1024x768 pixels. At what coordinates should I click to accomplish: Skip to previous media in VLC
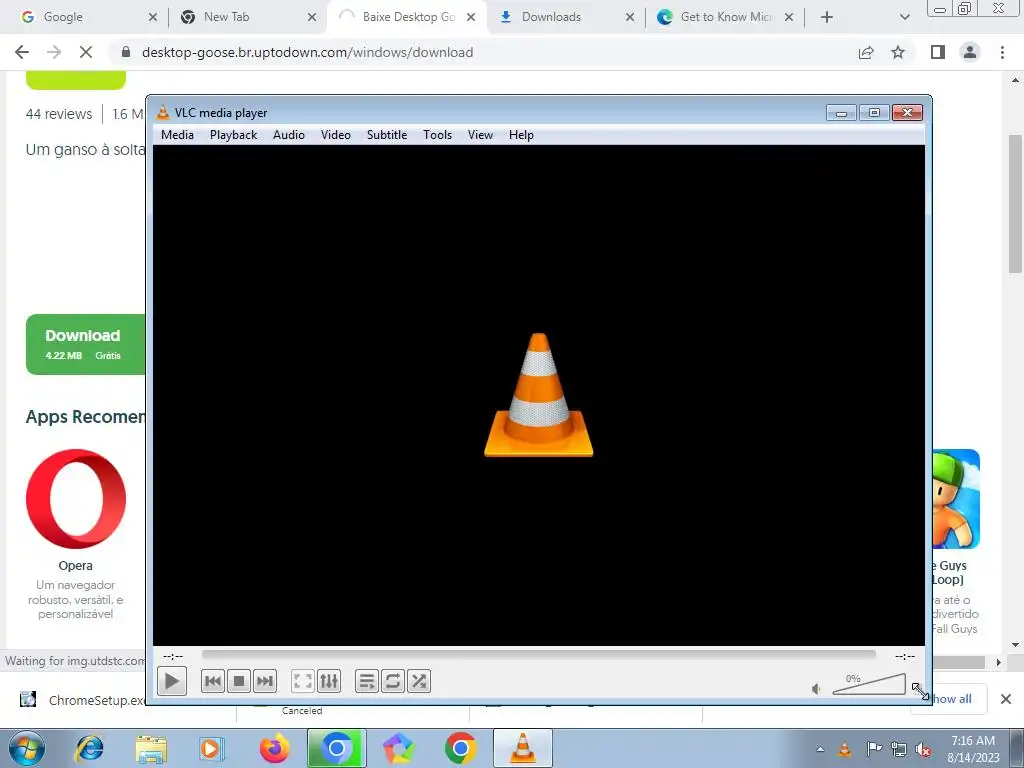(x=212, y=681)
